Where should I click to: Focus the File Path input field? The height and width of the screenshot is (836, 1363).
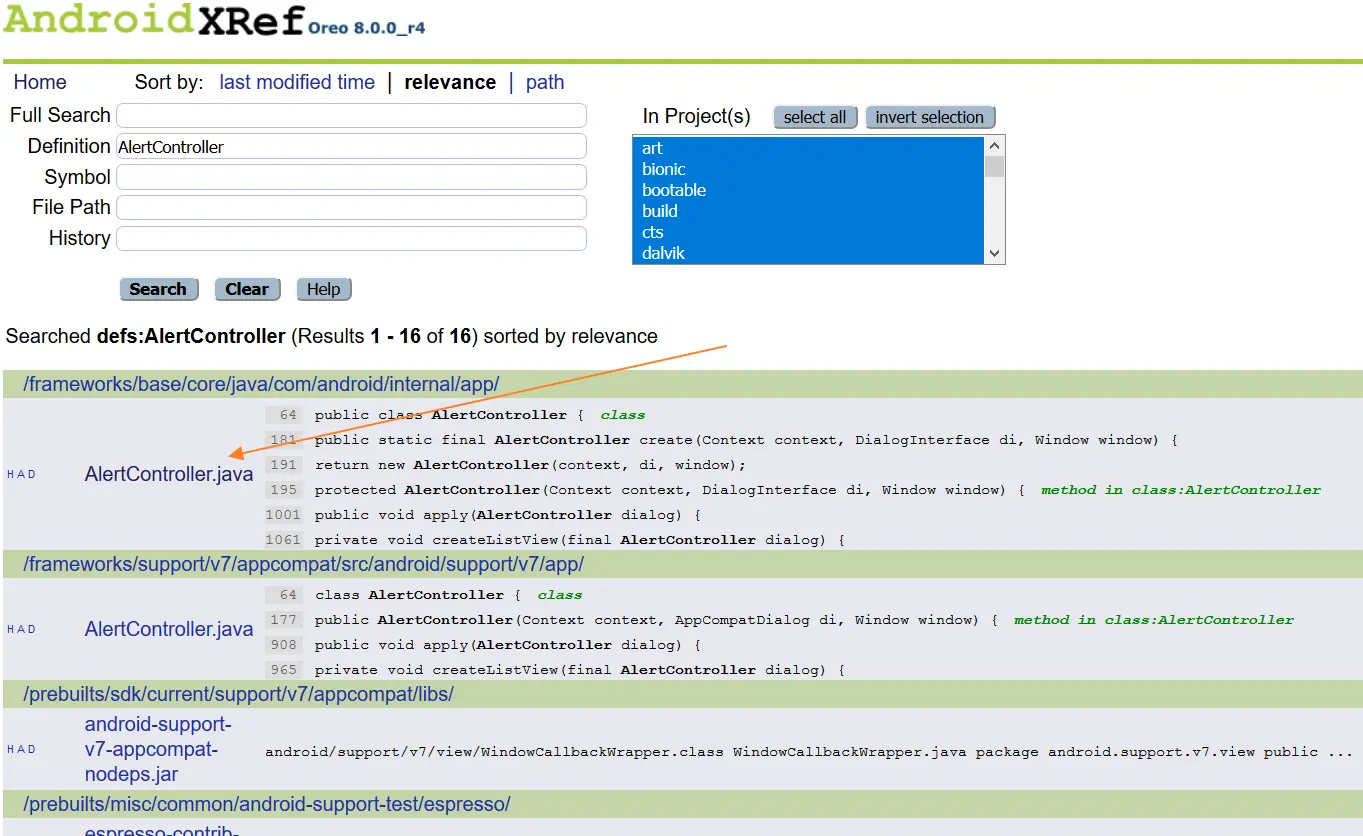tap(351, 207)
